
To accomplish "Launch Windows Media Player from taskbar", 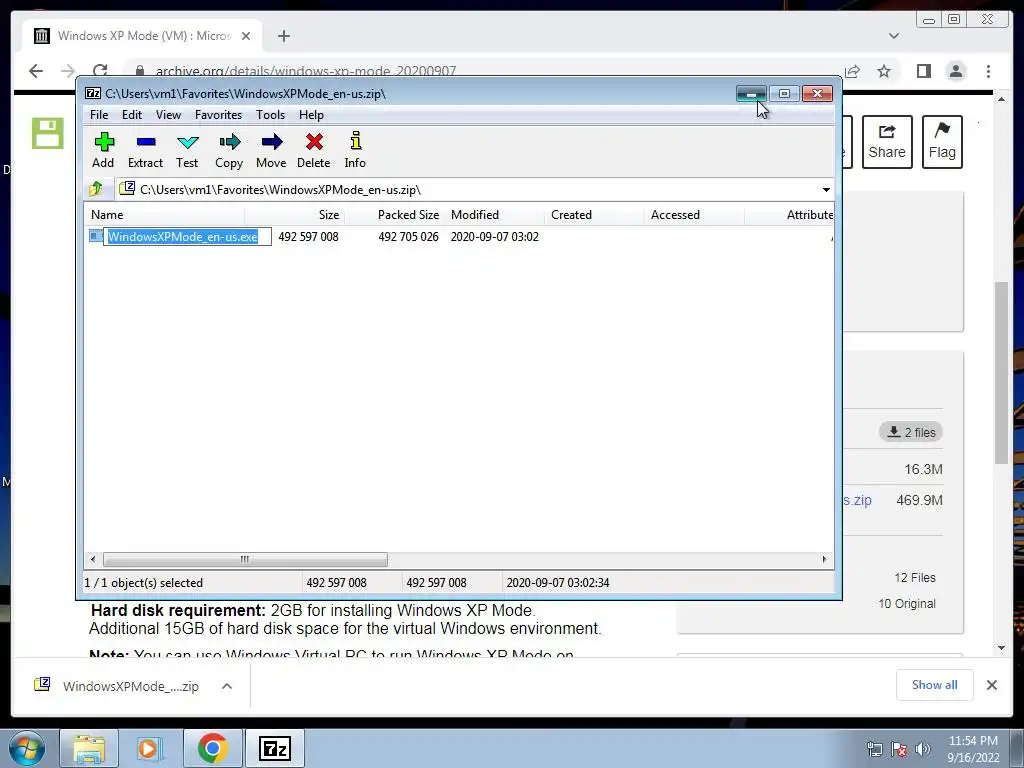I will 149,748.
